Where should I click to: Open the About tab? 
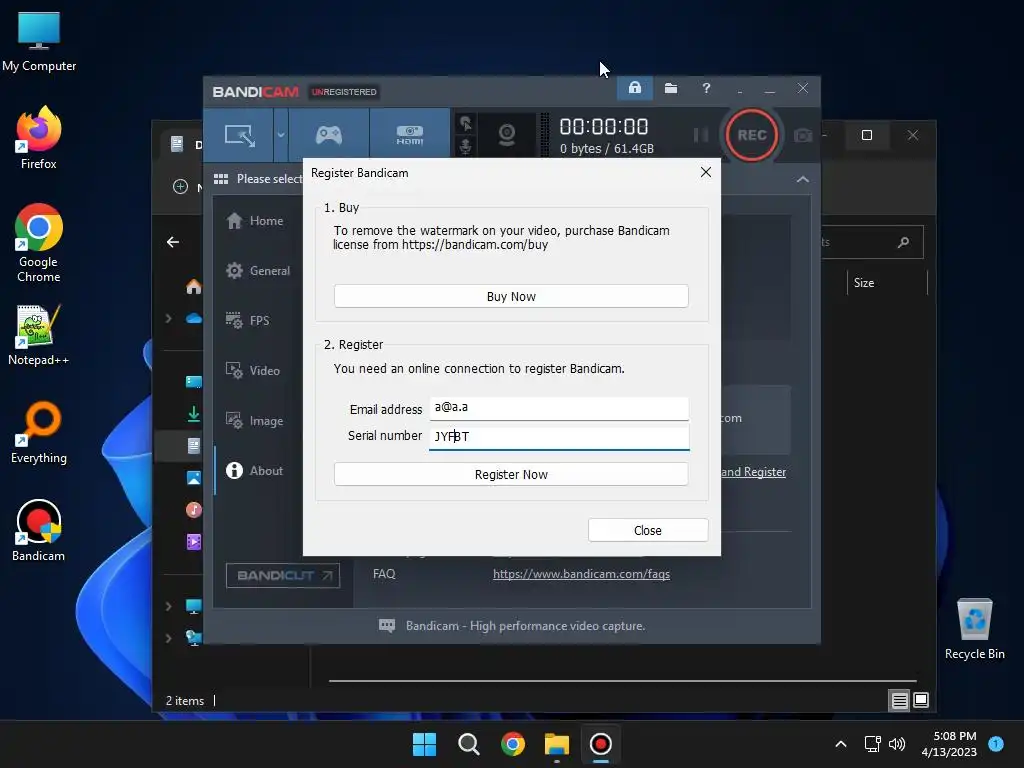pos(254,470)
